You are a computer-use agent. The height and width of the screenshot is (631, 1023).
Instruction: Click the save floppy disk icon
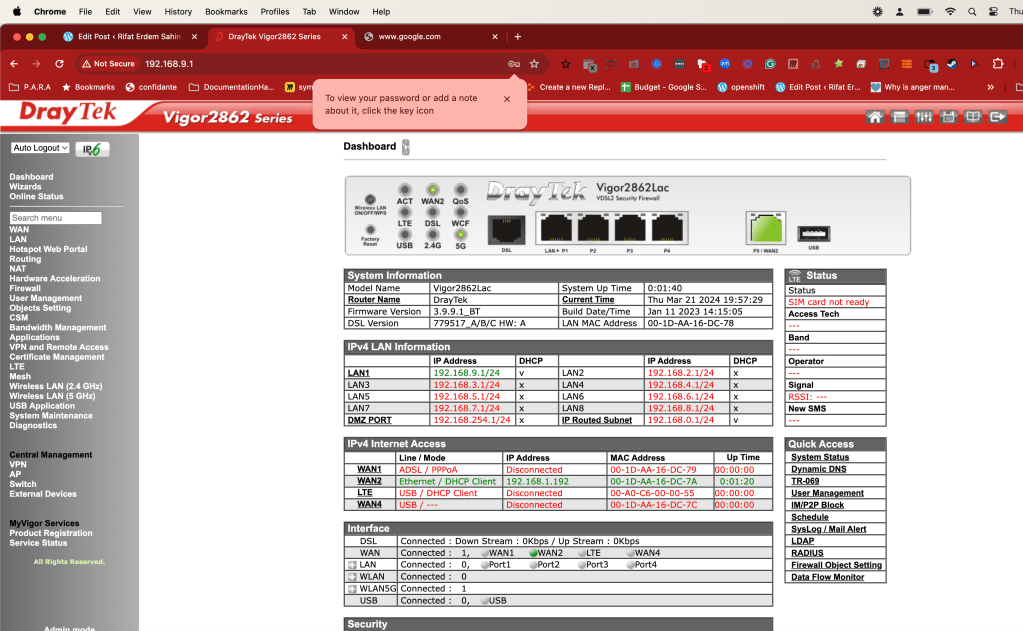tap(948, 117)
